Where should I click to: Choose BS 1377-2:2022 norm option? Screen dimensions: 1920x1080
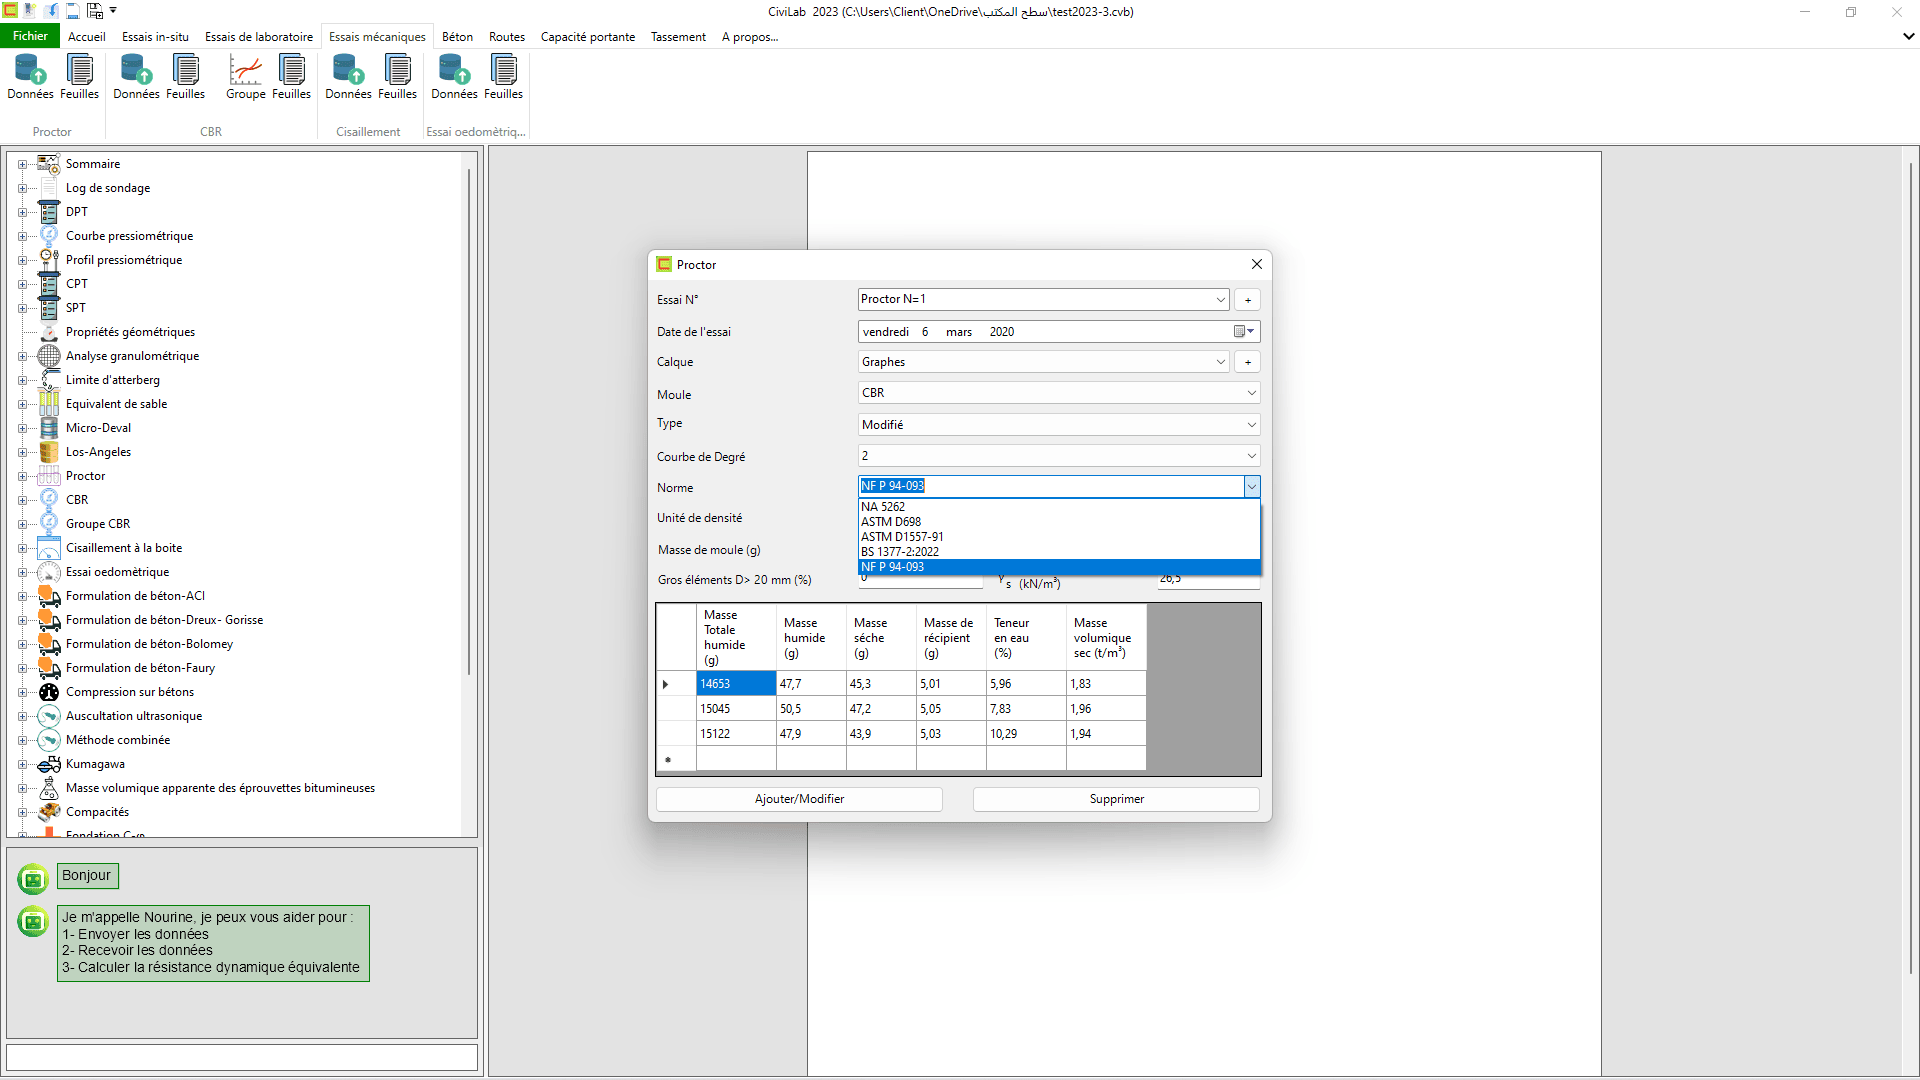[x=1059, y=552]
